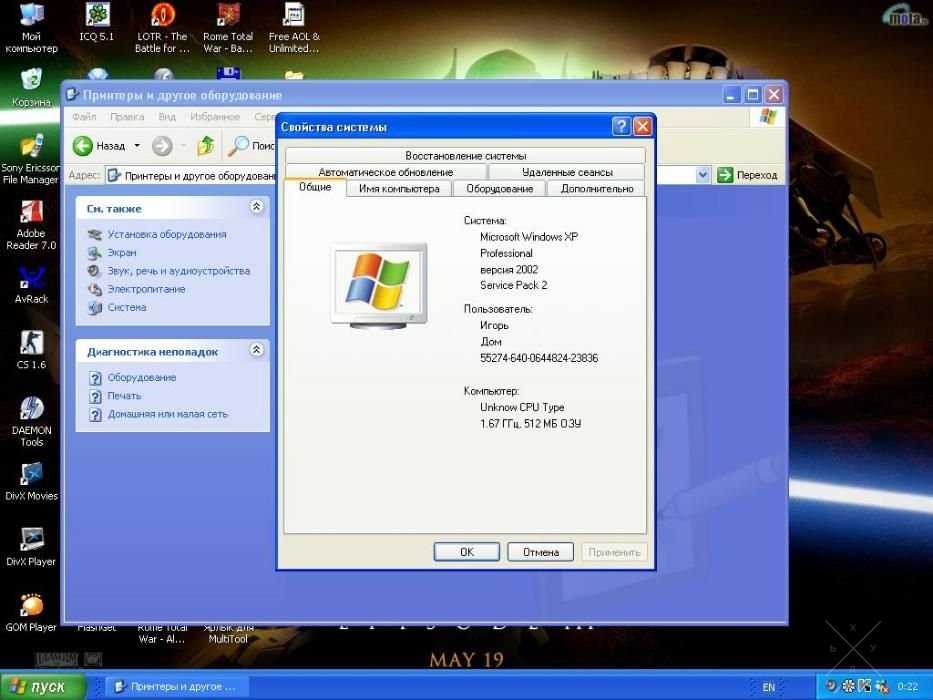Select the Free AOL & Unlimited icon
The height and width of the screenshot is (700, 933).
pyautogui.click(x=294, y=27)
